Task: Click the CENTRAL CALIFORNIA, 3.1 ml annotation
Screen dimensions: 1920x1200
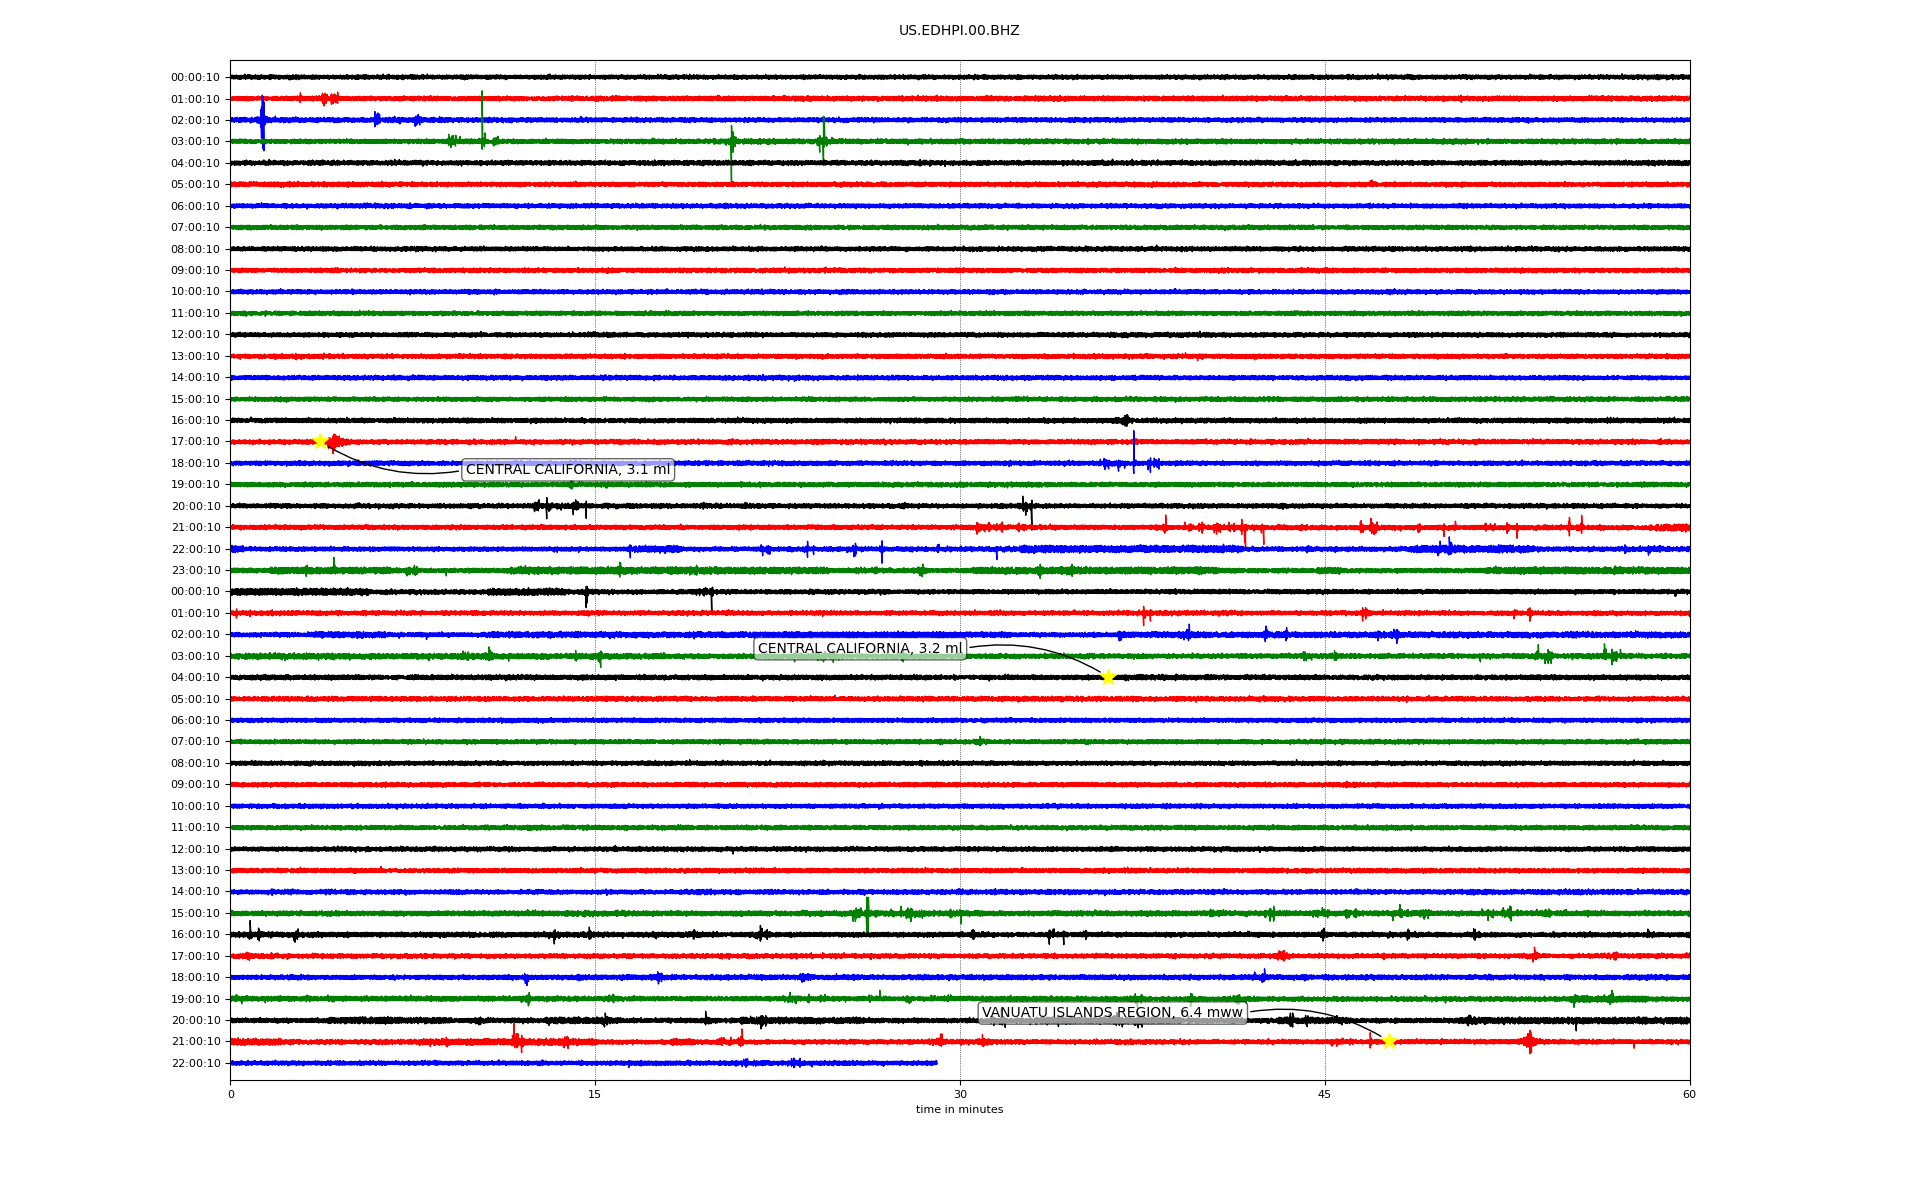Action: (x=567, y=470)
